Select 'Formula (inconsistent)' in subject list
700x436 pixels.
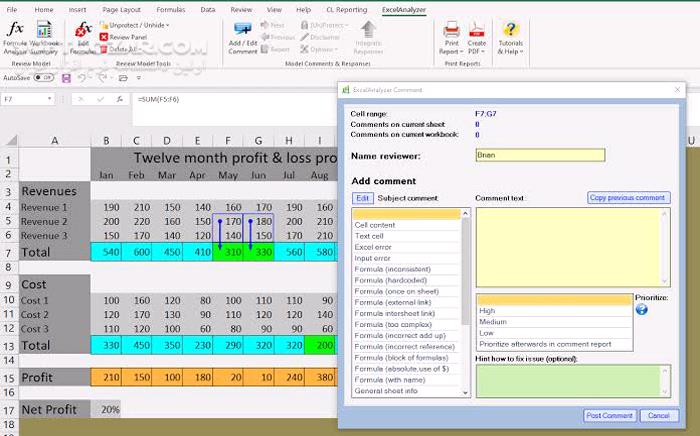(406, 269)
